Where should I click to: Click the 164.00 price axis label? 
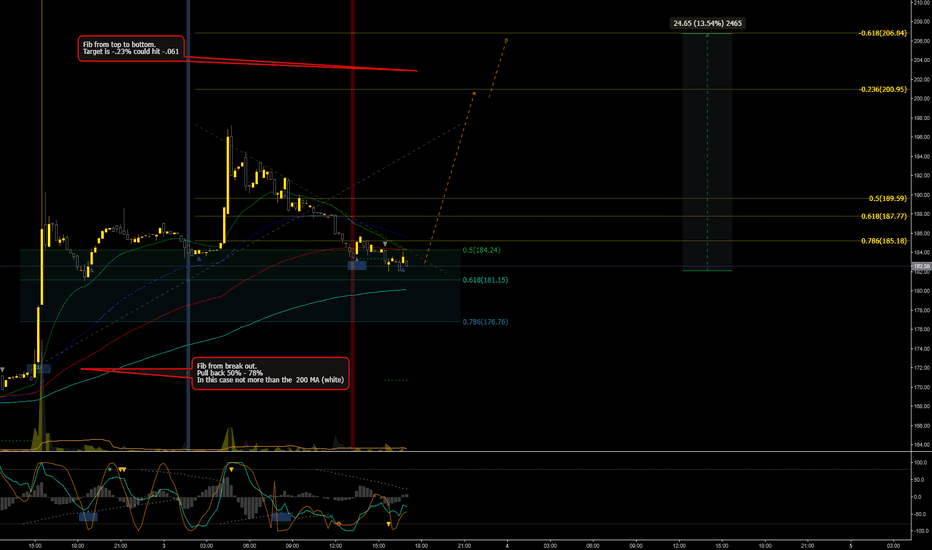click(922, 445)
